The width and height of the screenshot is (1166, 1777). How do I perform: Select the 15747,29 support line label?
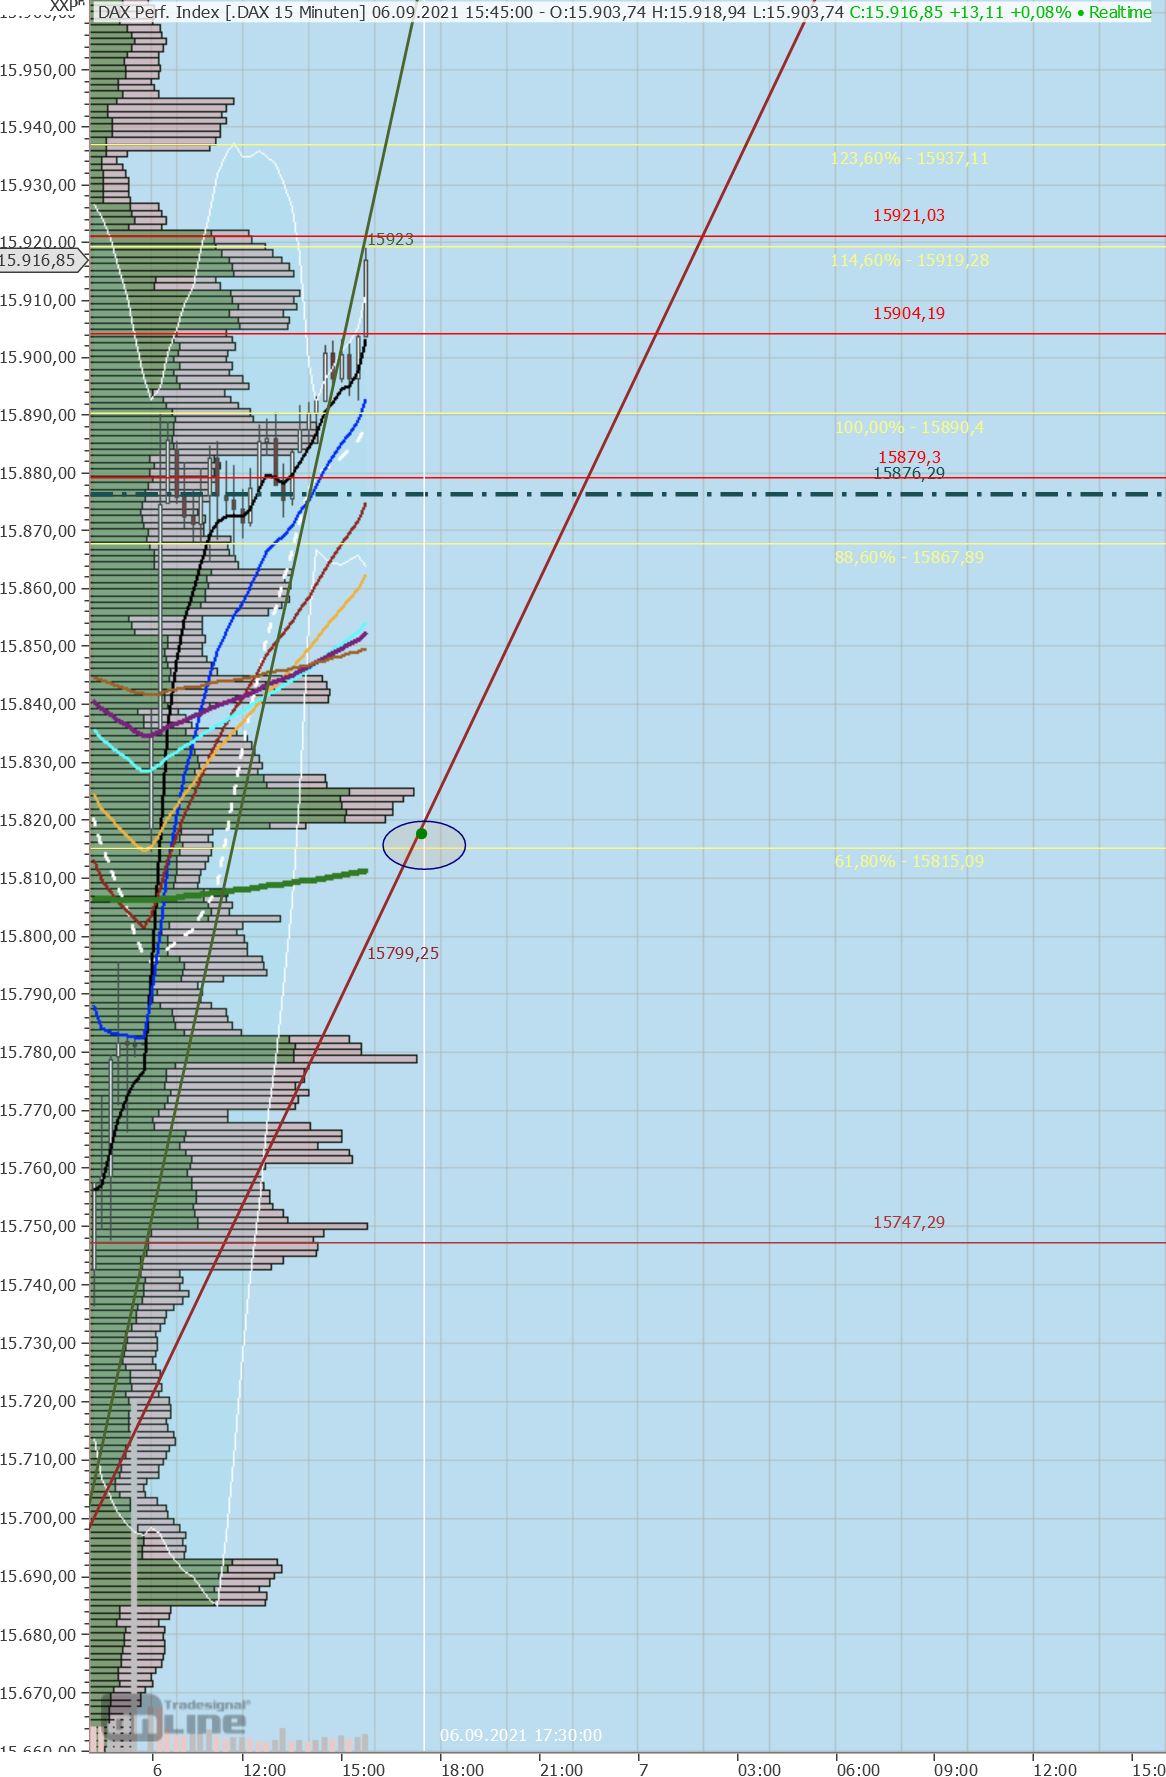(x=908, y=1222)
